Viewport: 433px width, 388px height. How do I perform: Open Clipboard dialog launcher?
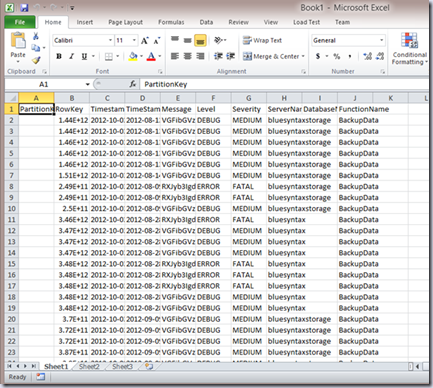coord(44,72)
